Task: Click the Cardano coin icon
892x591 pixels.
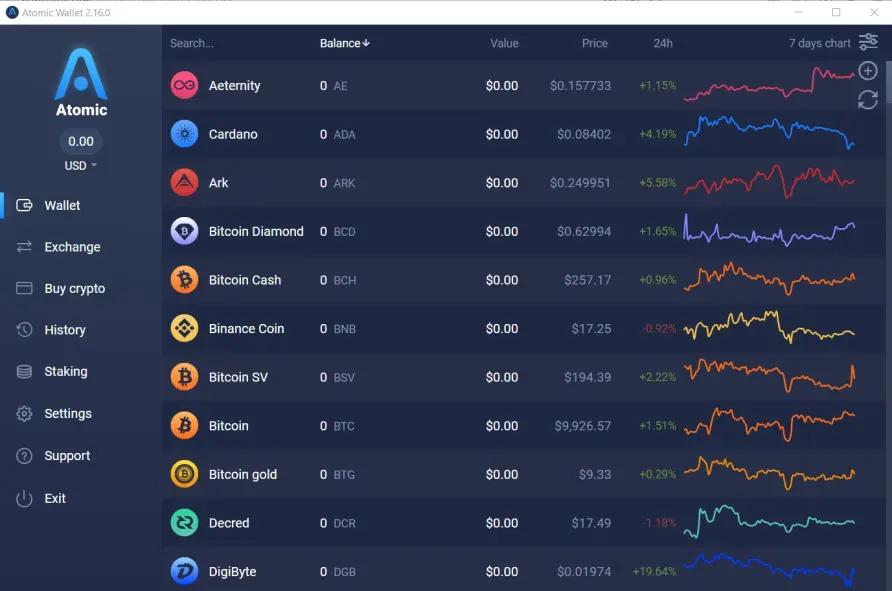Action: coord(184,134)
